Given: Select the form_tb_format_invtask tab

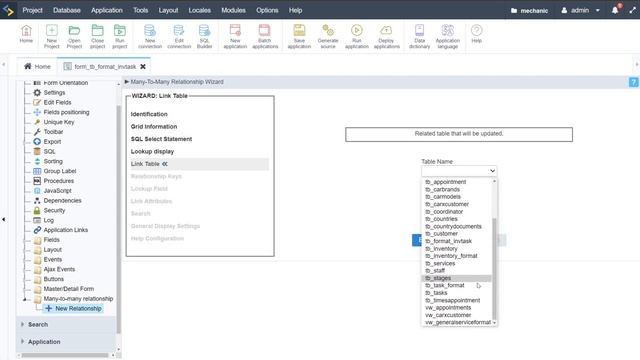Looking at the screenshot, I should point(104,67).
